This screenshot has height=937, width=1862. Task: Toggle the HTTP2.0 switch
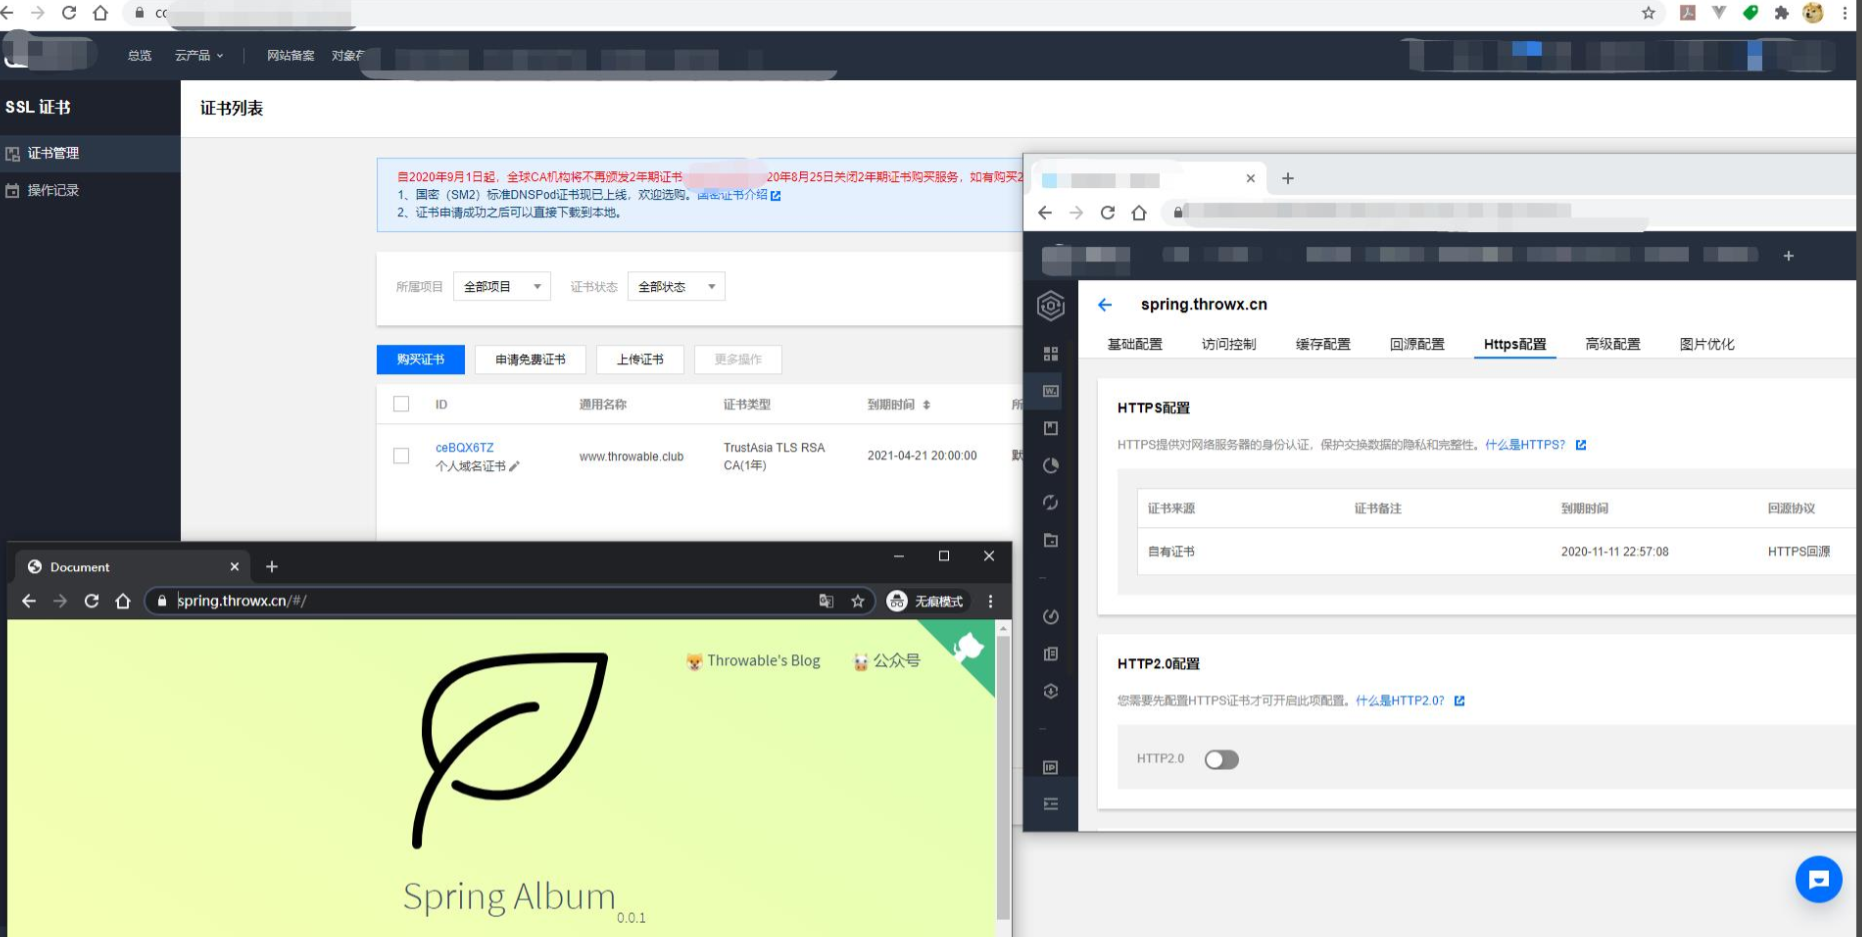click(x=1224, y=759)
